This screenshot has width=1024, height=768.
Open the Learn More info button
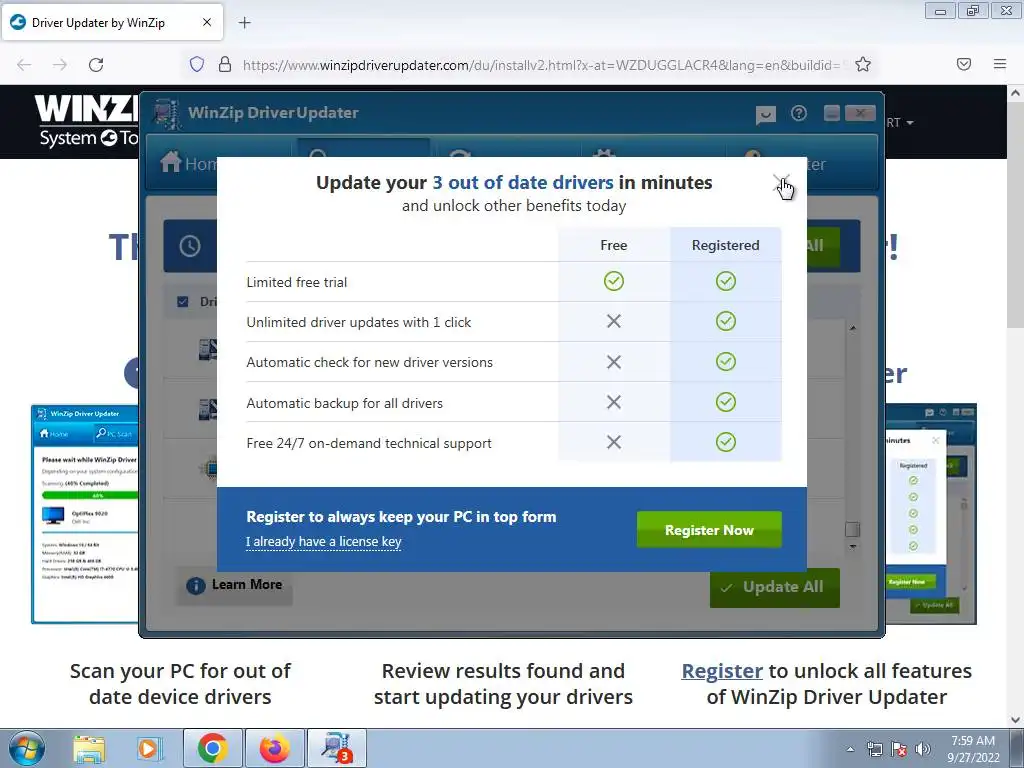234,585
